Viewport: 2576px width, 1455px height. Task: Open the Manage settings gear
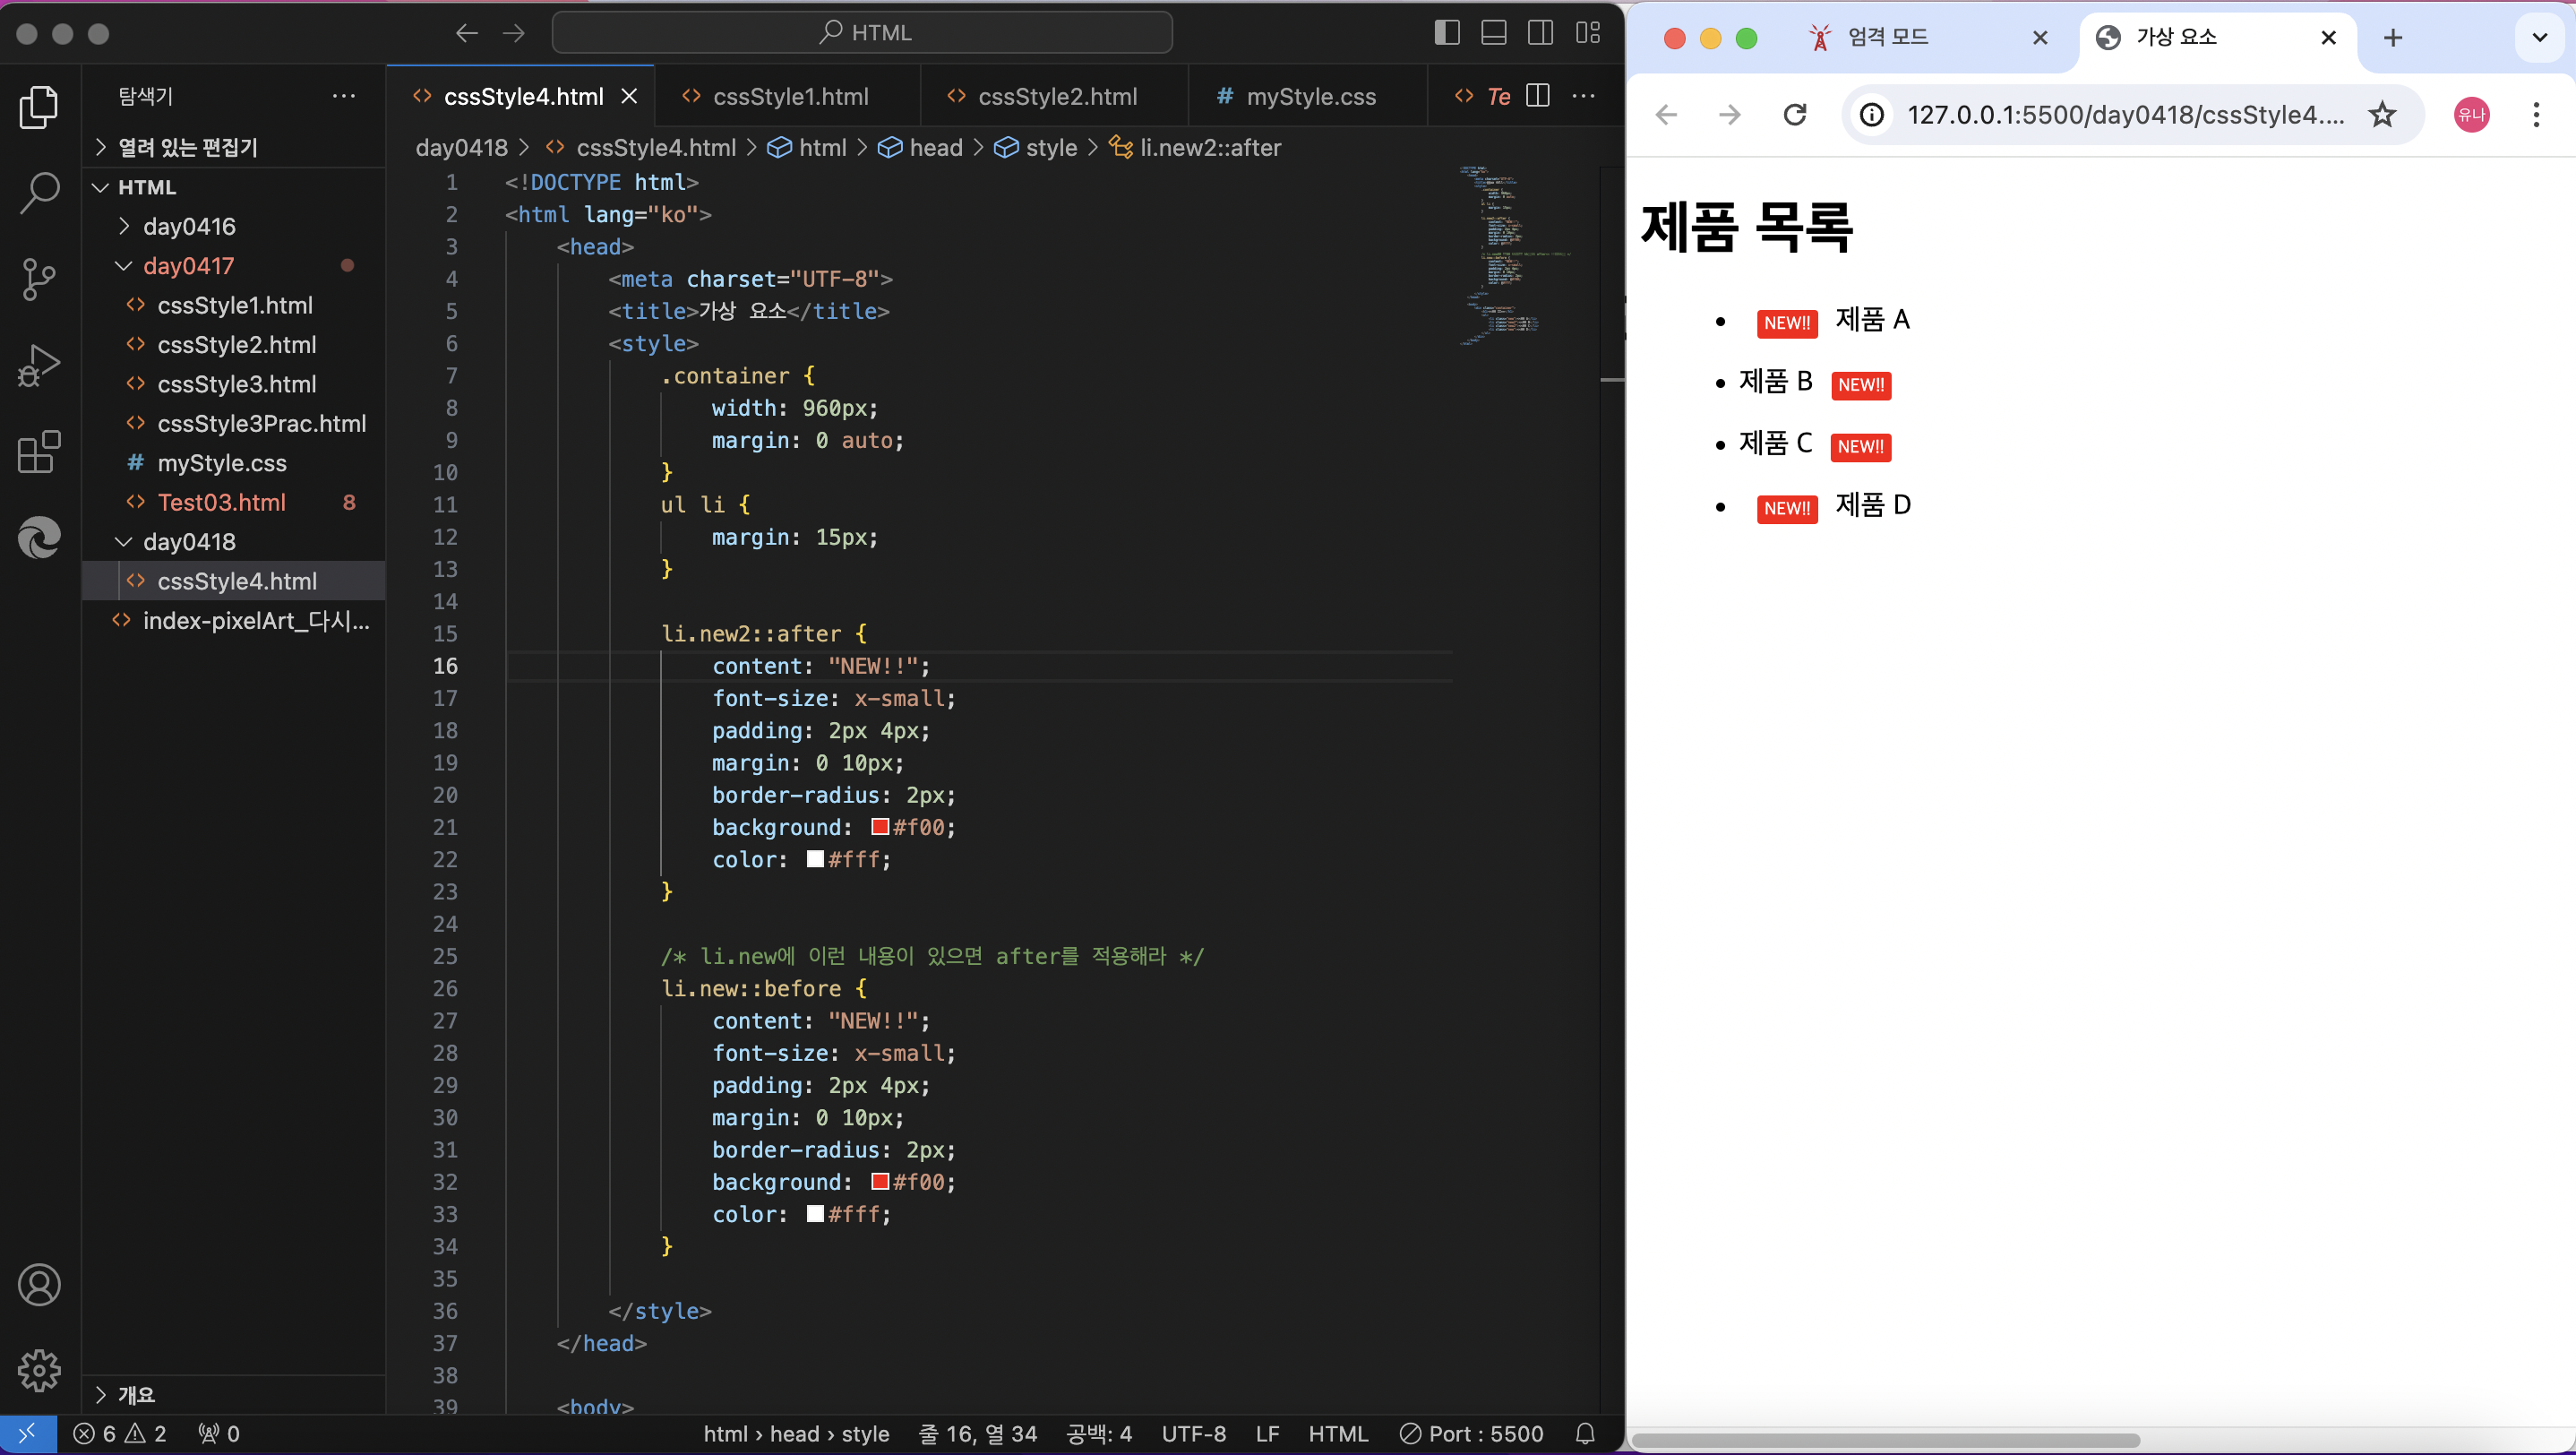point(39,1370)
